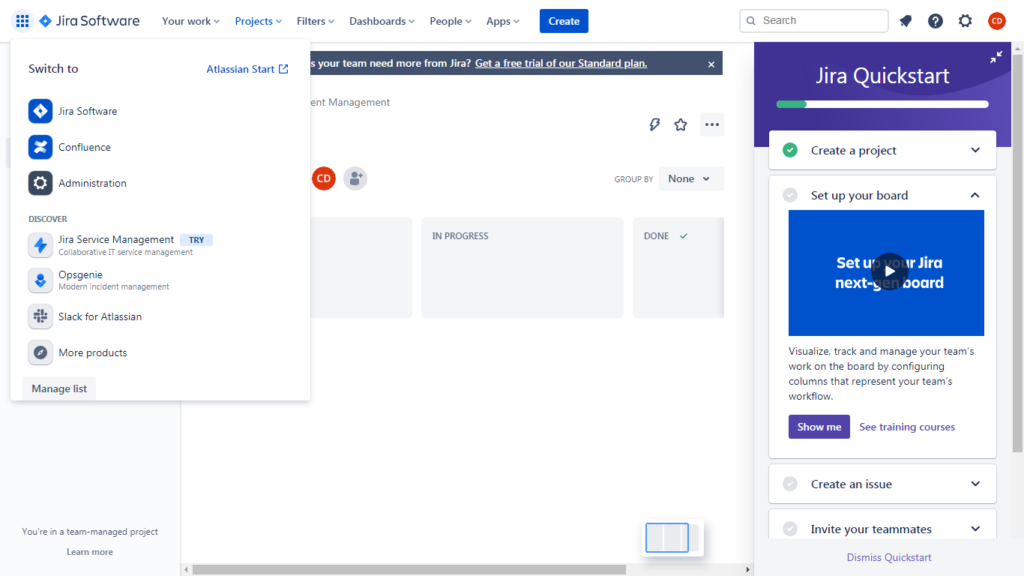Image resolution: width=1024 pixels, height=576 pixels.
Task: Open notifications bell
Action: (x=905, y=20)
